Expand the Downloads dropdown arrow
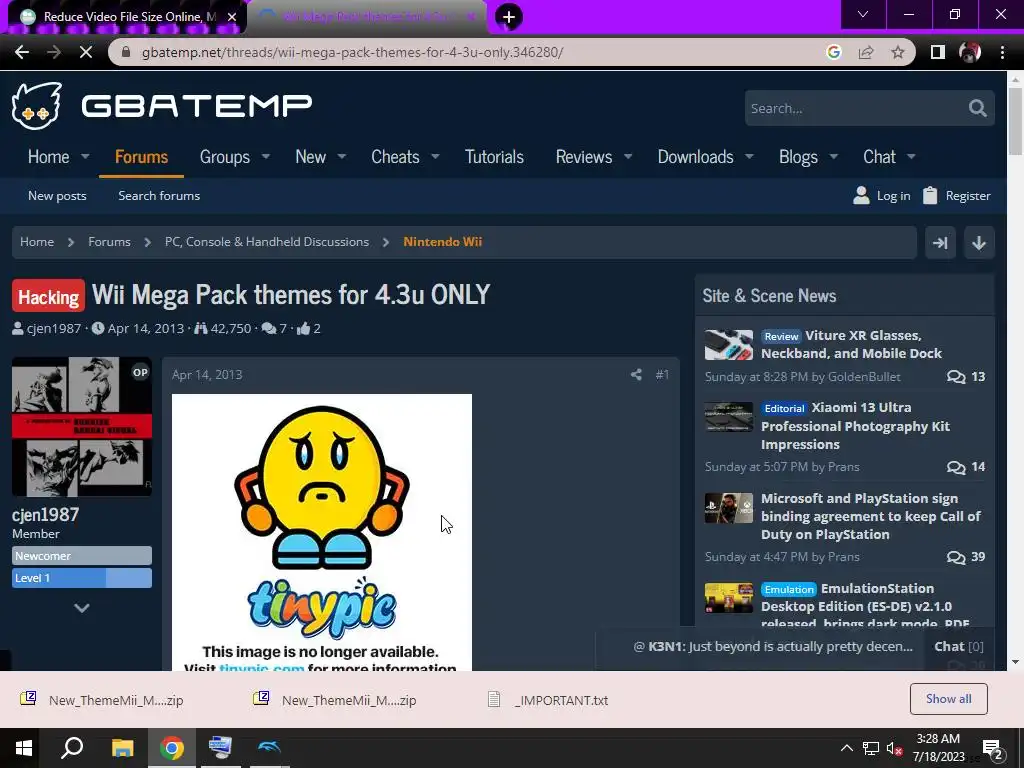 (749, 157)
